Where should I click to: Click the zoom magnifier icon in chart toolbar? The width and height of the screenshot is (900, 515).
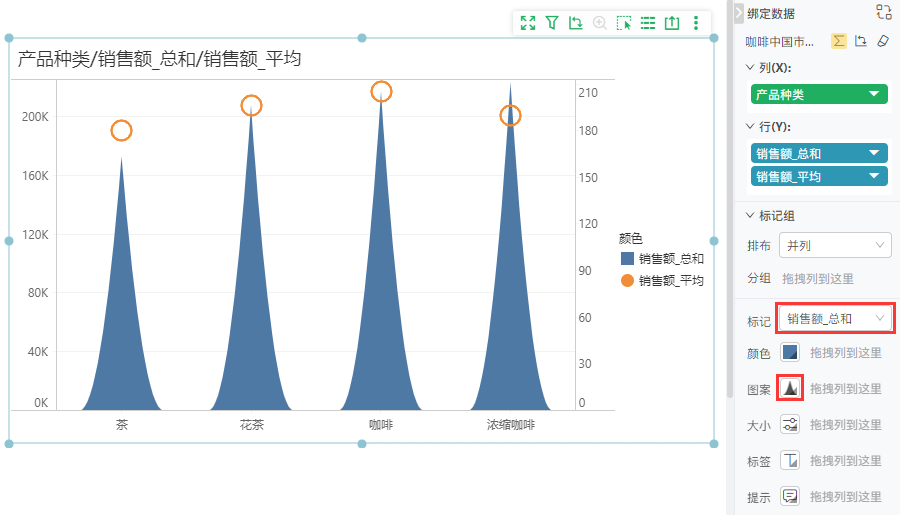coord(600,23)
